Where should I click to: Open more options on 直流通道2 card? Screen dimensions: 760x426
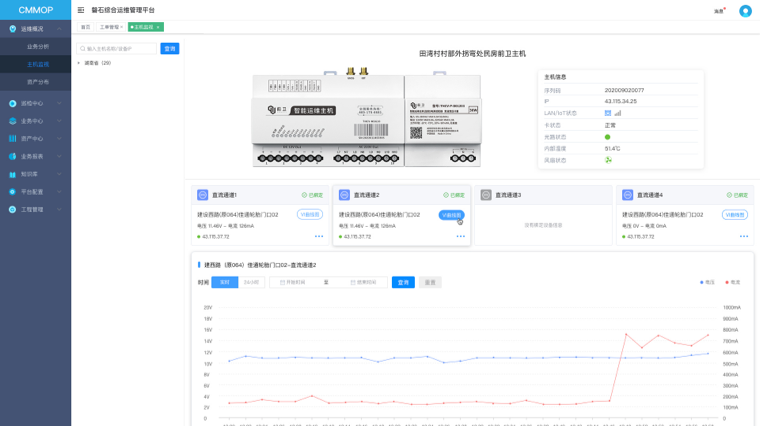460,237
